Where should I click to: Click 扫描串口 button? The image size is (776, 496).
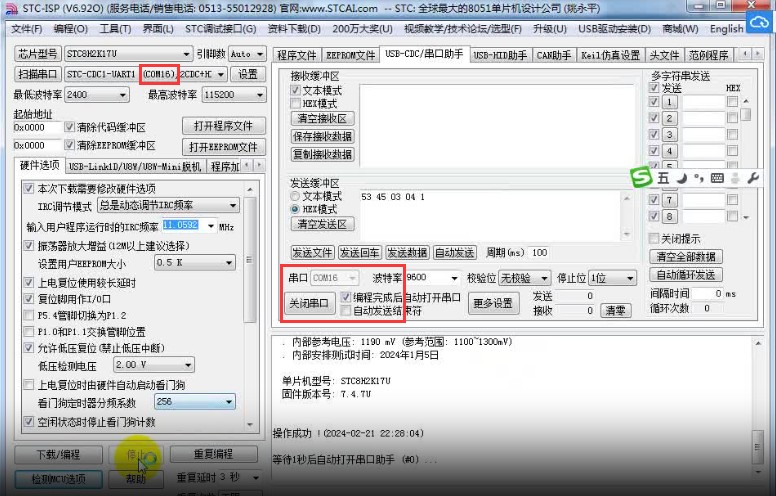point(38,74)
